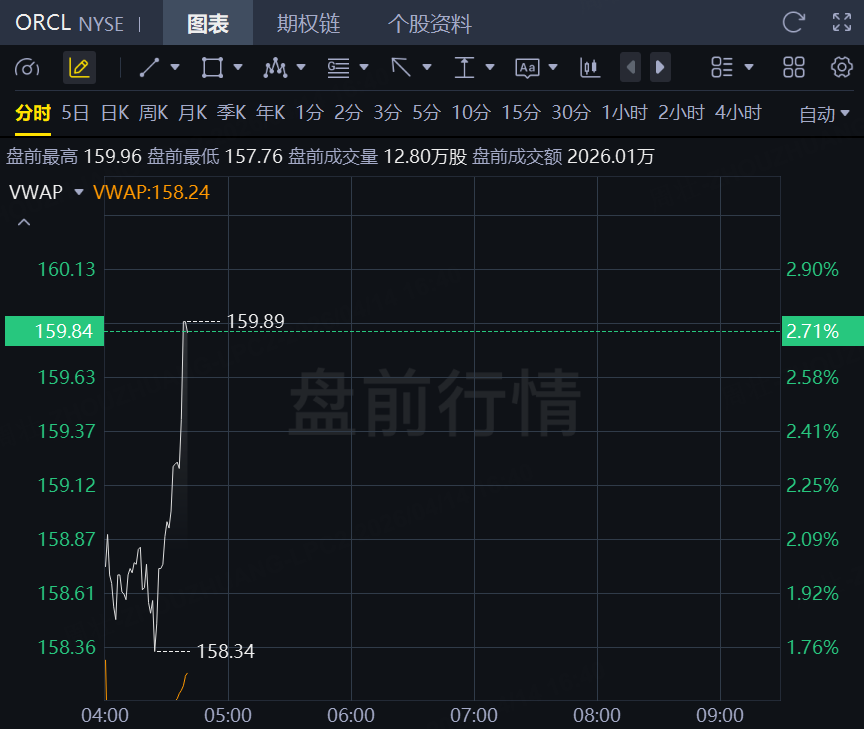
Task: Select the rectangle shape tool
Action: click(x=212, y=68)
